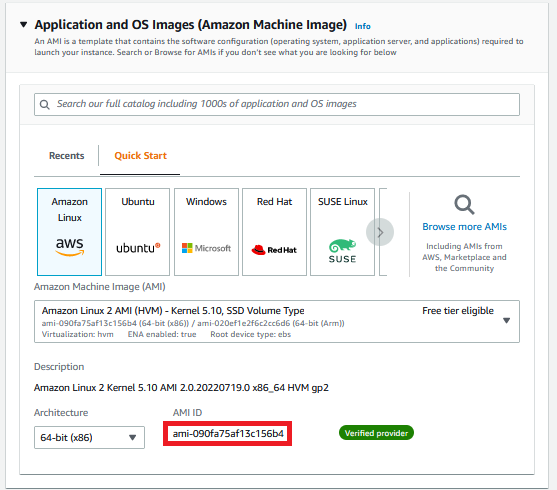Screen dimensions: 557x490
Task: Open the Info link beside the heading
Action: (363, 26)
